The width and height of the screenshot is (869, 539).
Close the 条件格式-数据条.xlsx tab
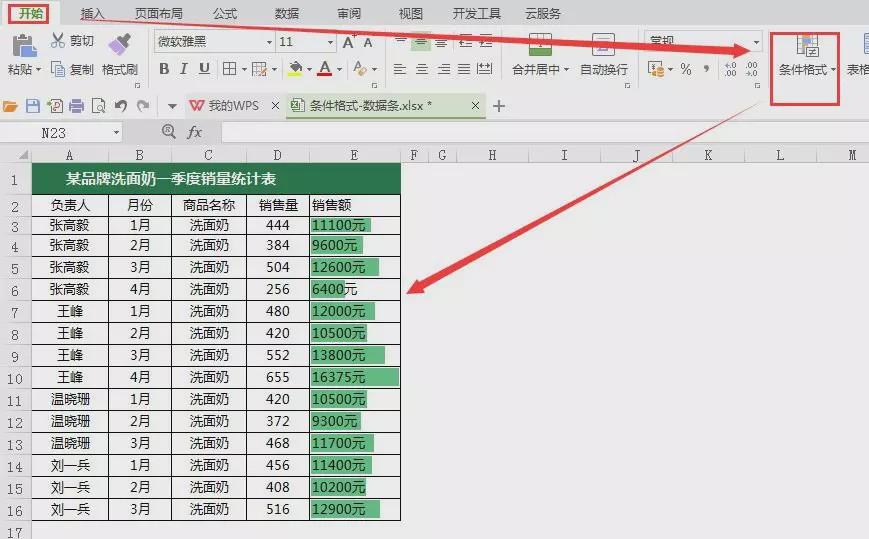tap(476, 105)
